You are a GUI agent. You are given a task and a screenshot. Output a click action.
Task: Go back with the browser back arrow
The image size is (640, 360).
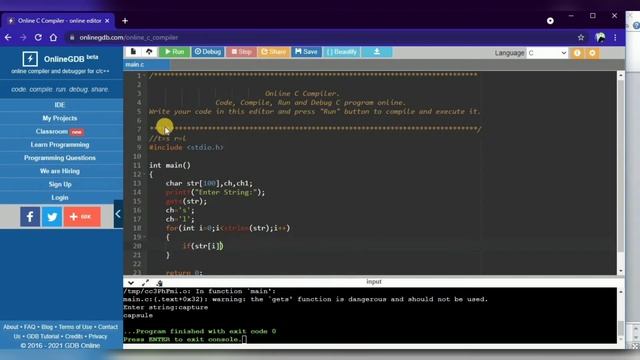coord(8,38)
